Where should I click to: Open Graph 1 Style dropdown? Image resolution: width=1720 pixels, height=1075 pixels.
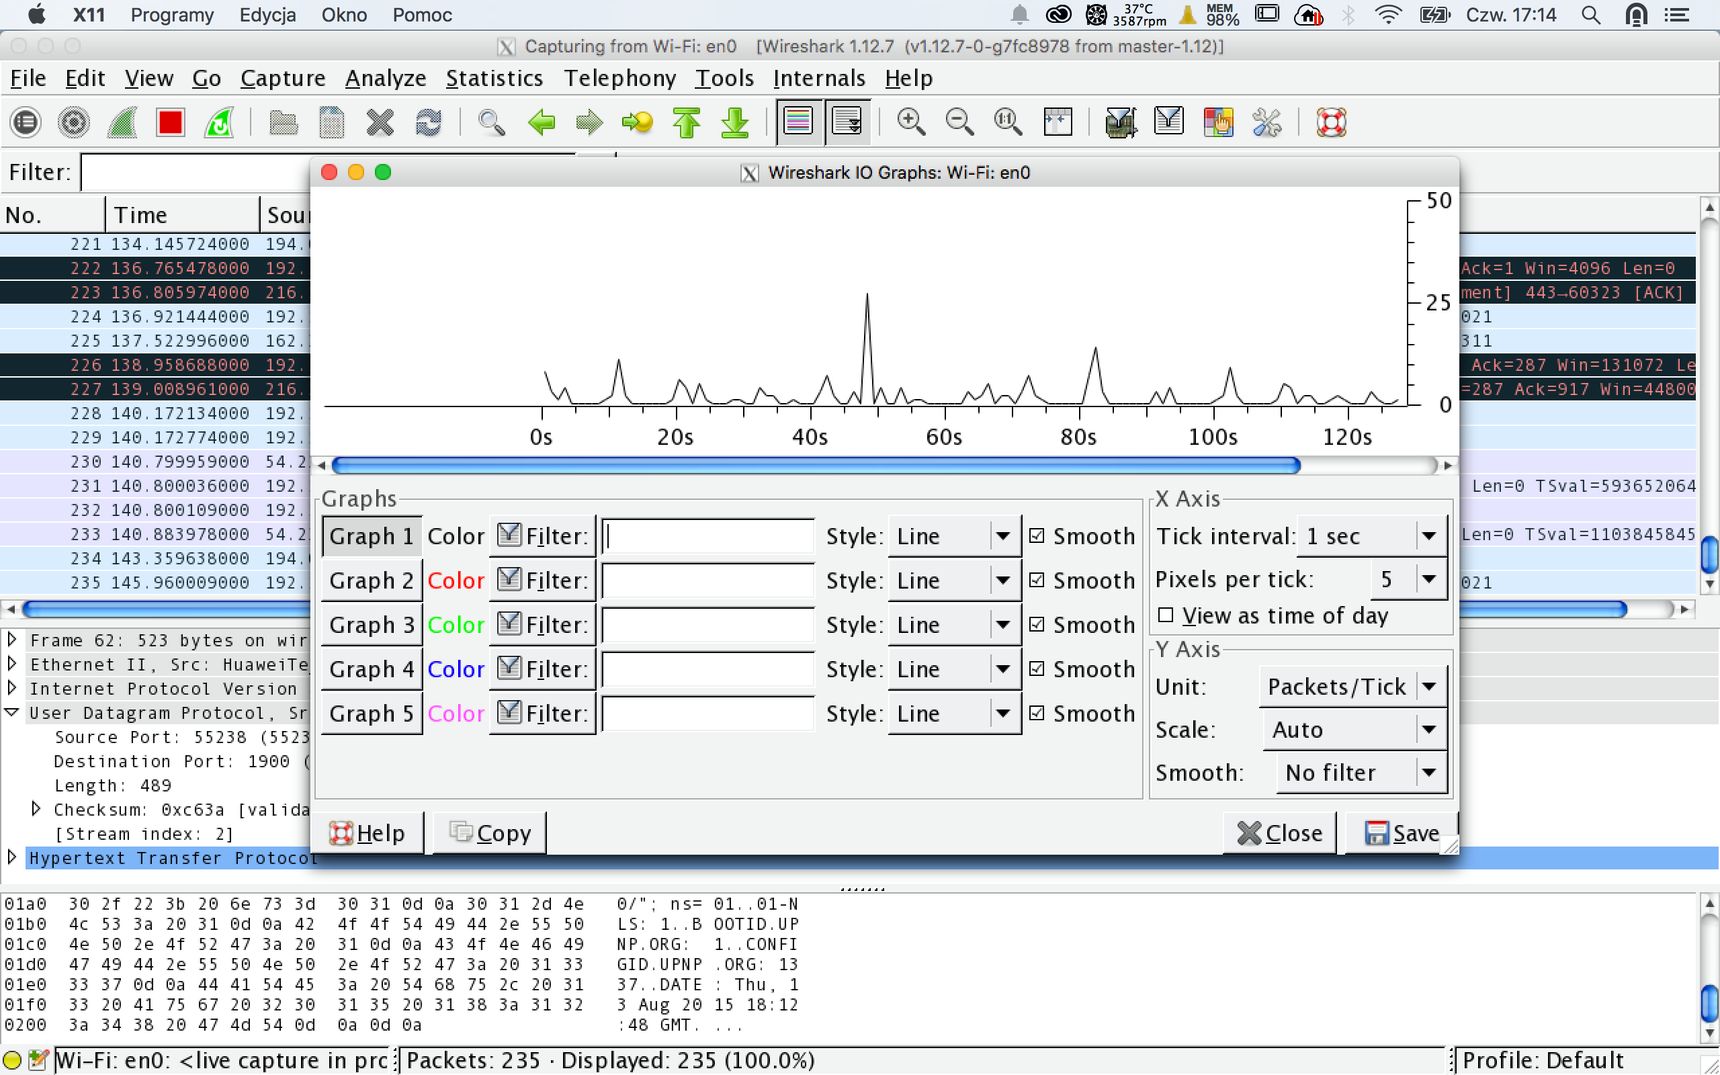(954, 536)
